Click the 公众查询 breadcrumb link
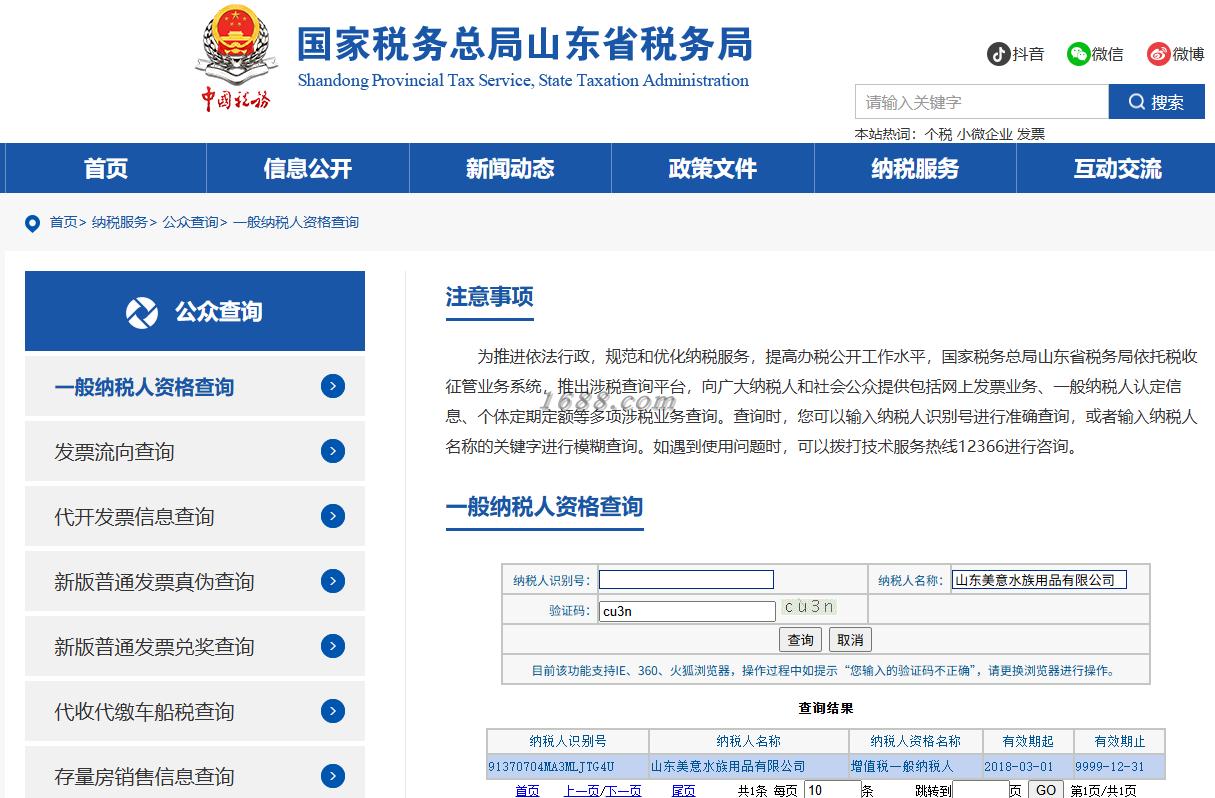The height and width of the screenshot is (798, 1215). pos(191,222)
